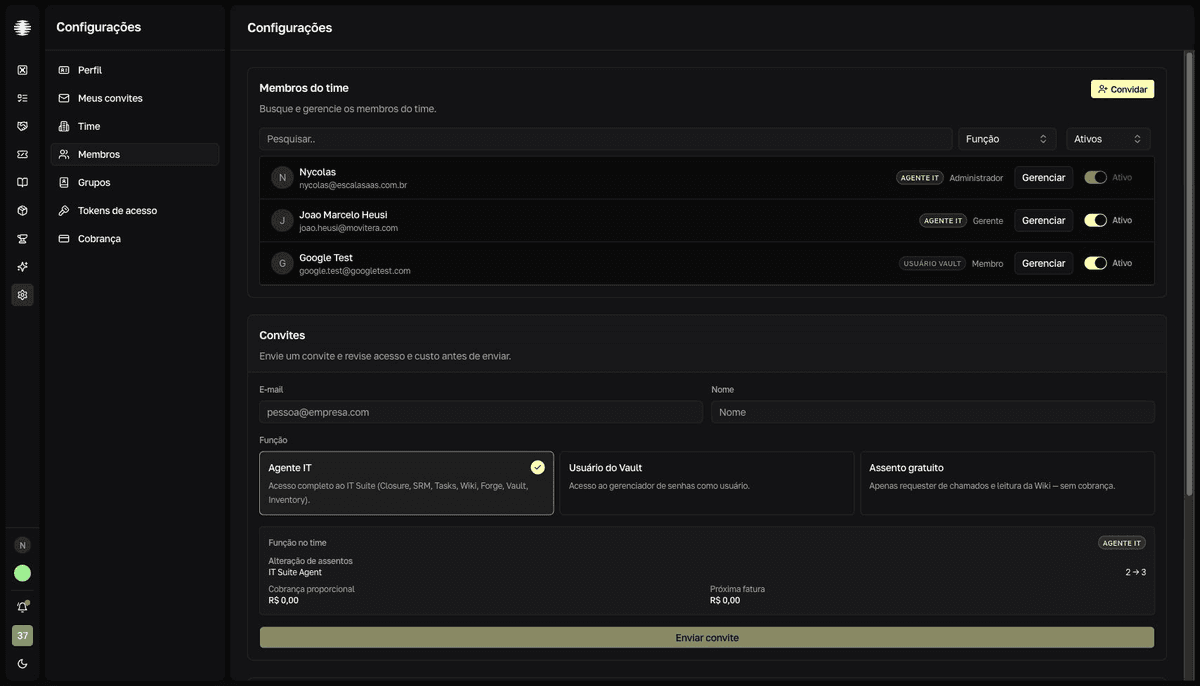Open the anvil forge icon
This screenshot has width=1200, height=686.
coord(22,238)
